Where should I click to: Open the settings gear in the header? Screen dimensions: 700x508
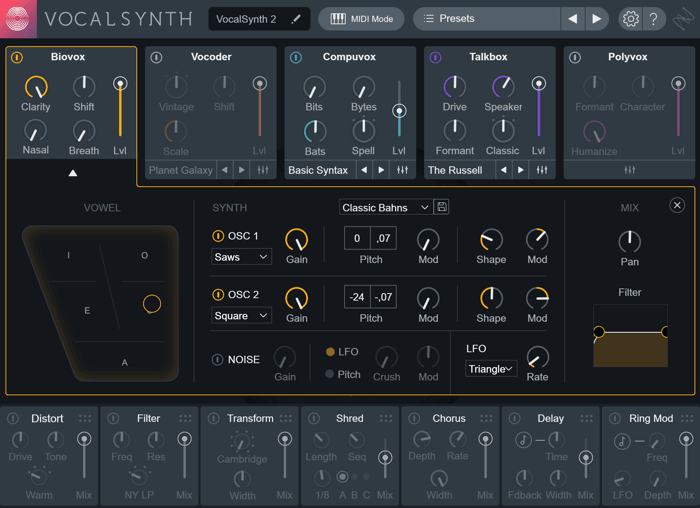coord(630,19)
